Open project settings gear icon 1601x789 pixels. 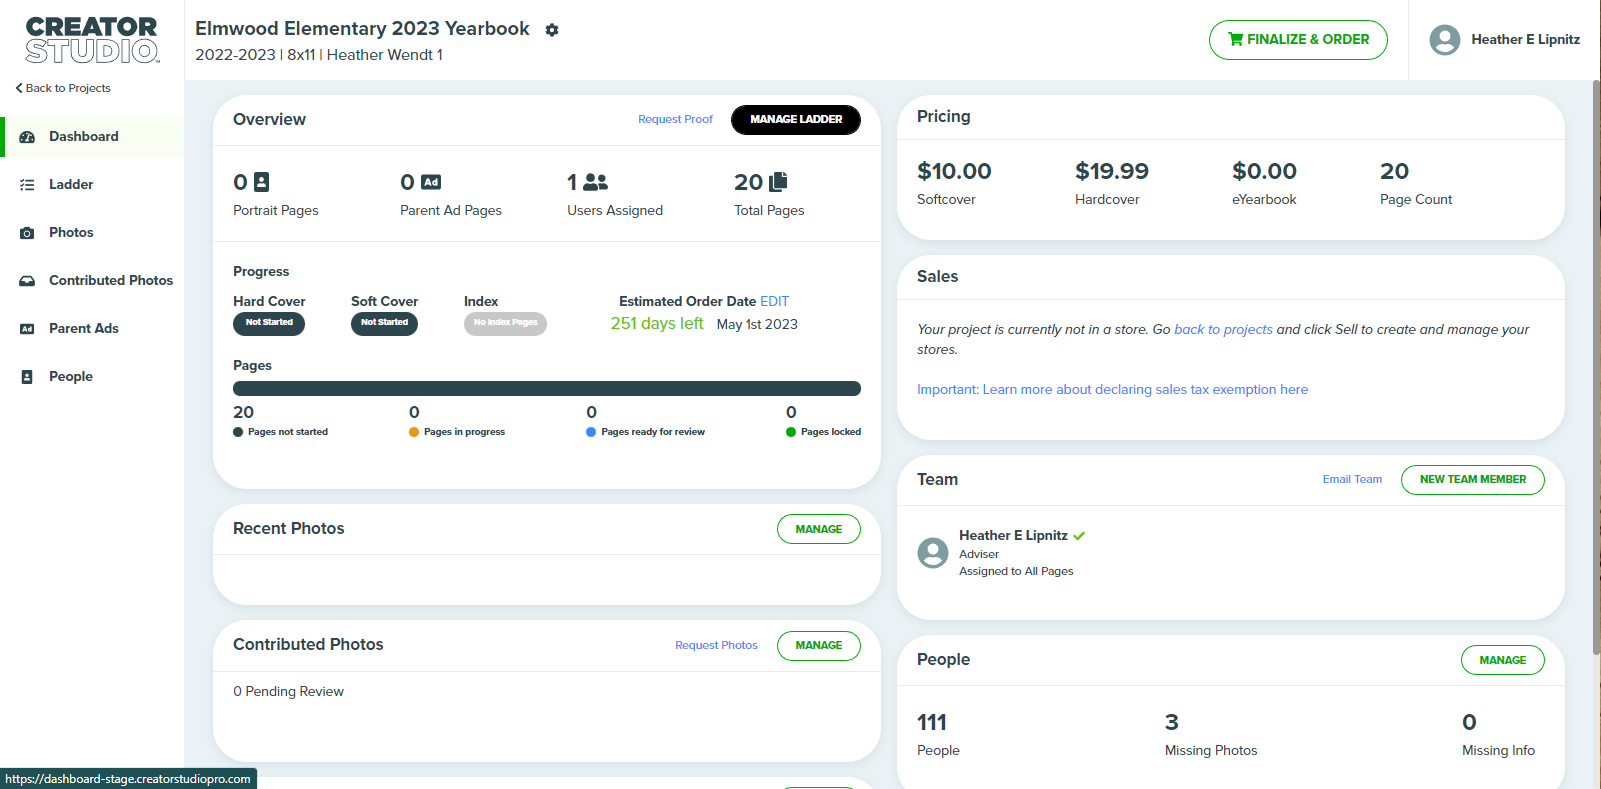552,30
